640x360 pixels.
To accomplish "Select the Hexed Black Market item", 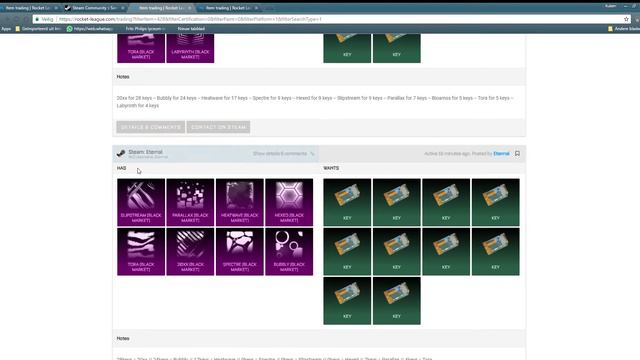I will pyautogui.click(x=289, y=202).
